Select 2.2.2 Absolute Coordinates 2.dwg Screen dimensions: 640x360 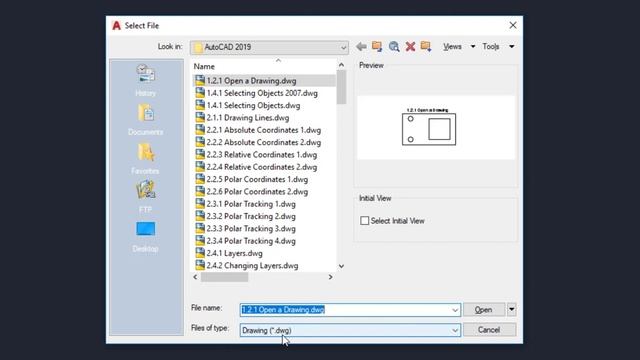point(264,142)
